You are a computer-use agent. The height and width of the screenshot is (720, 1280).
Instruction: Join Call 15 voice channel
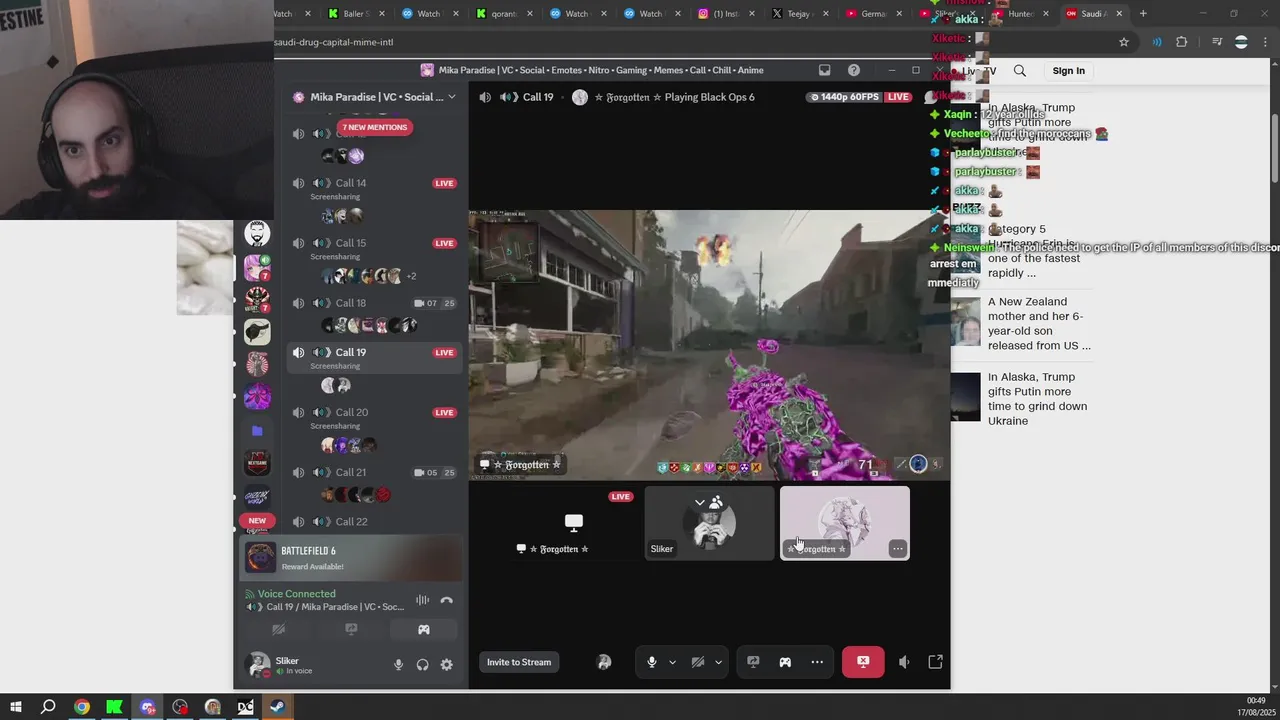[351, 243]
